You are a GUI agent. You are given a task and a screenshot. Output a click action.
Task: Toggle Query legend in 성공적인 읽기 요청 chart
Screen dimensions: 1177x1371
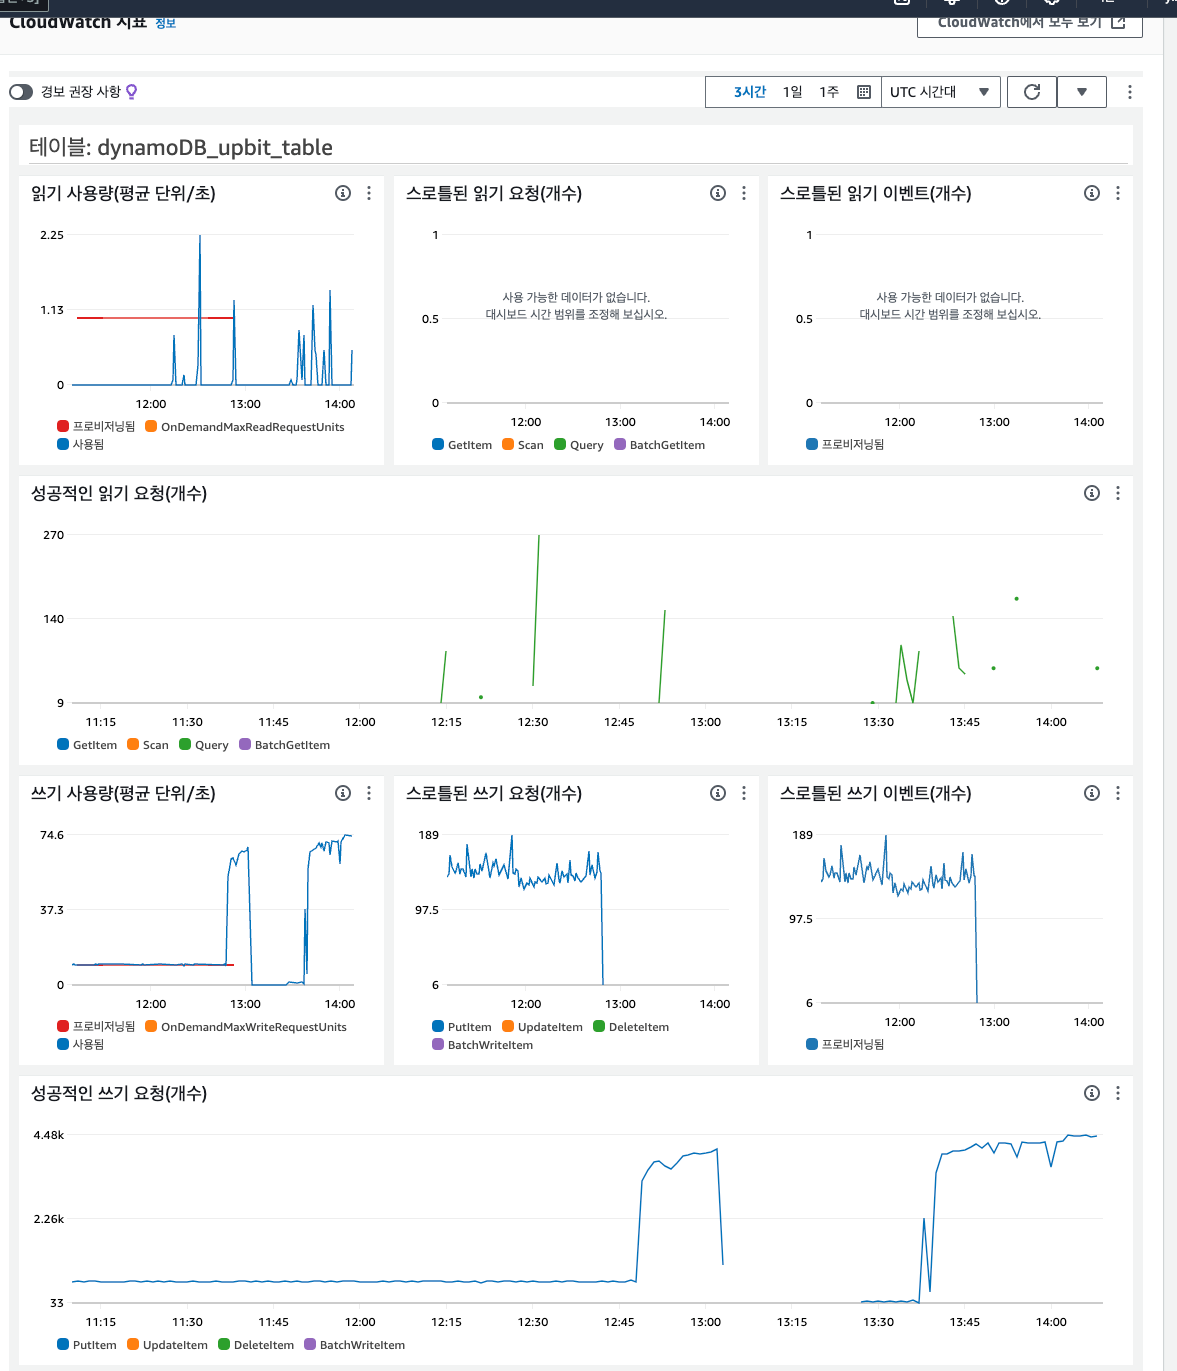point(204,745)
